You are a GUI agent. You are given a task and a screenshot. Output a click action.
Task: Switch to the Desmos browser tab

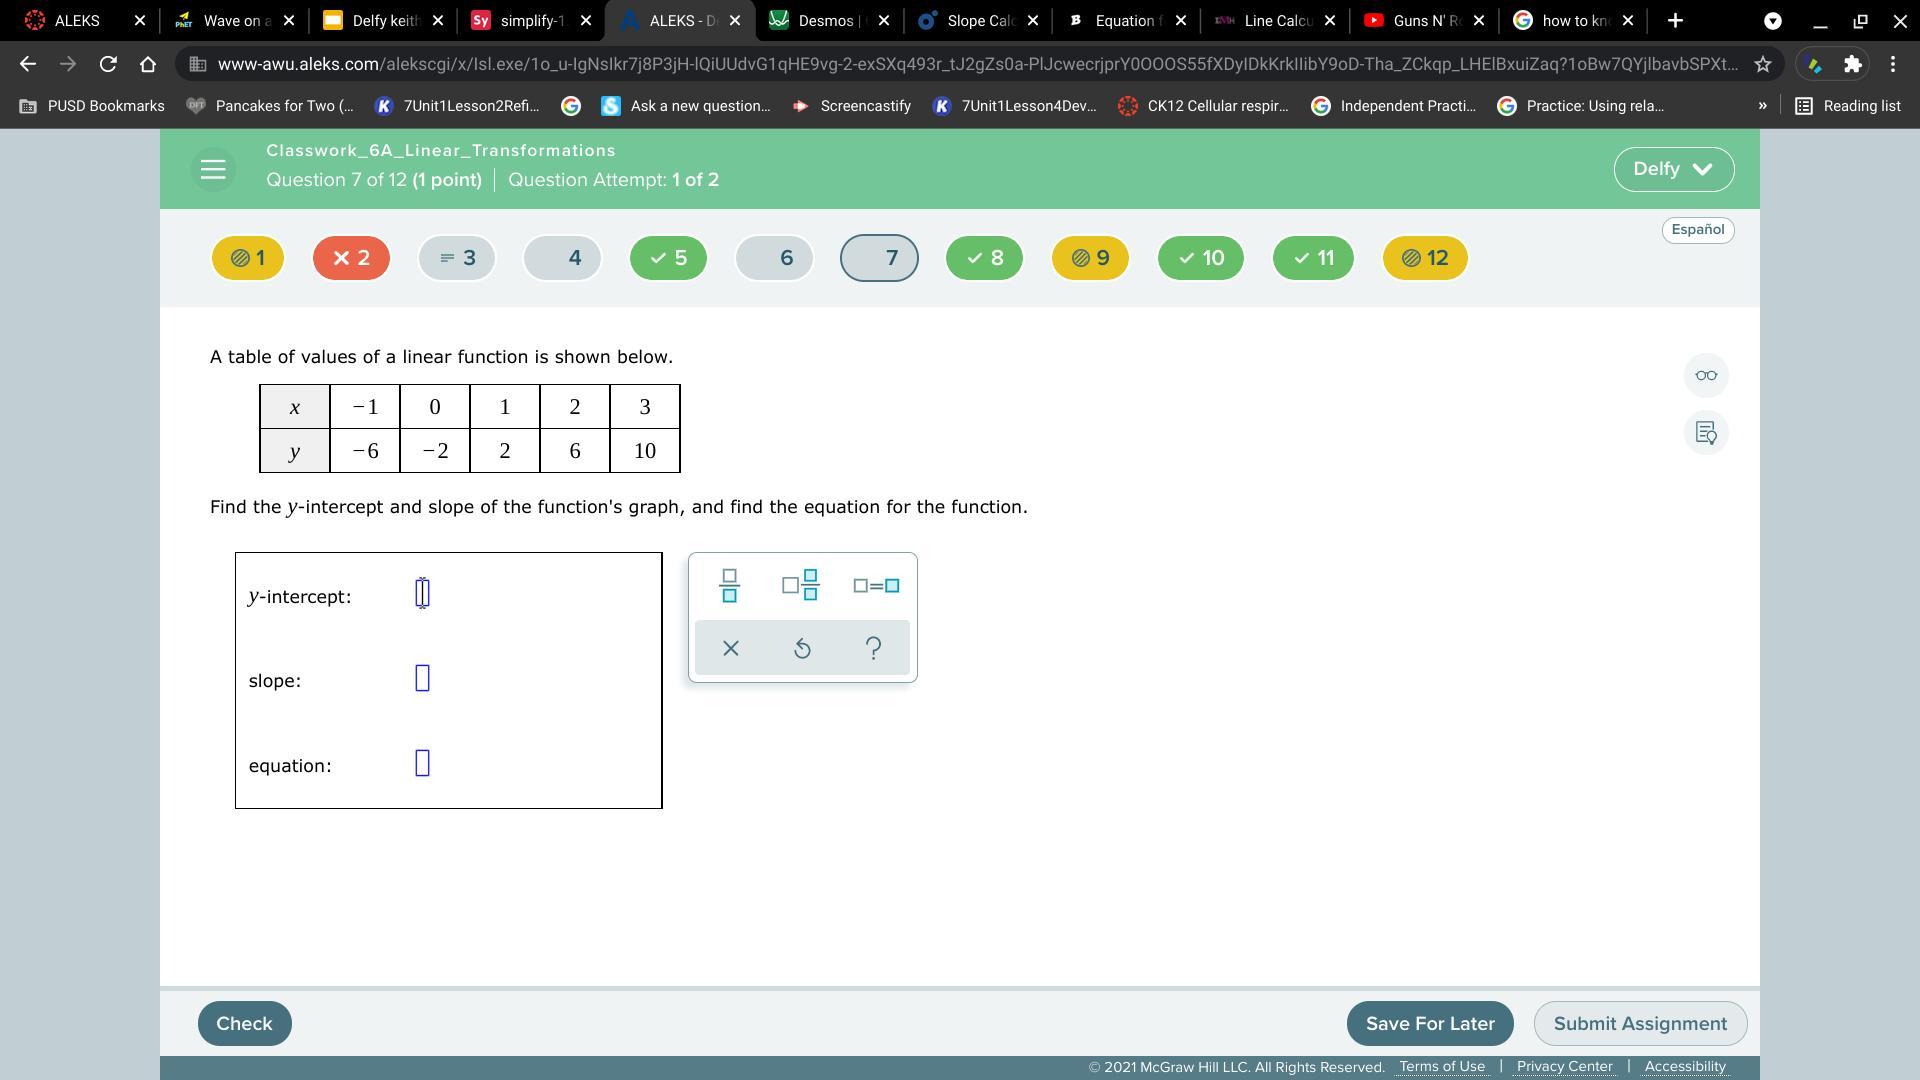(825, 20)
